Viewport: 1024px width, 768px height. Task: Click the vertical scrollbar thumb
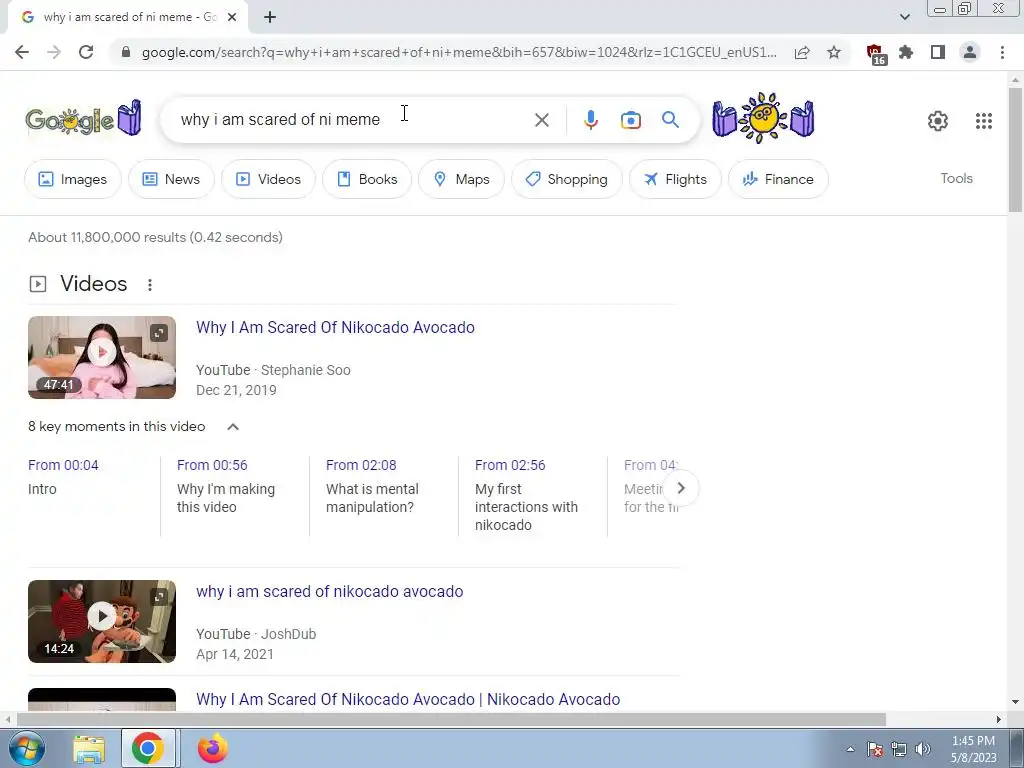pos(1015,150)
